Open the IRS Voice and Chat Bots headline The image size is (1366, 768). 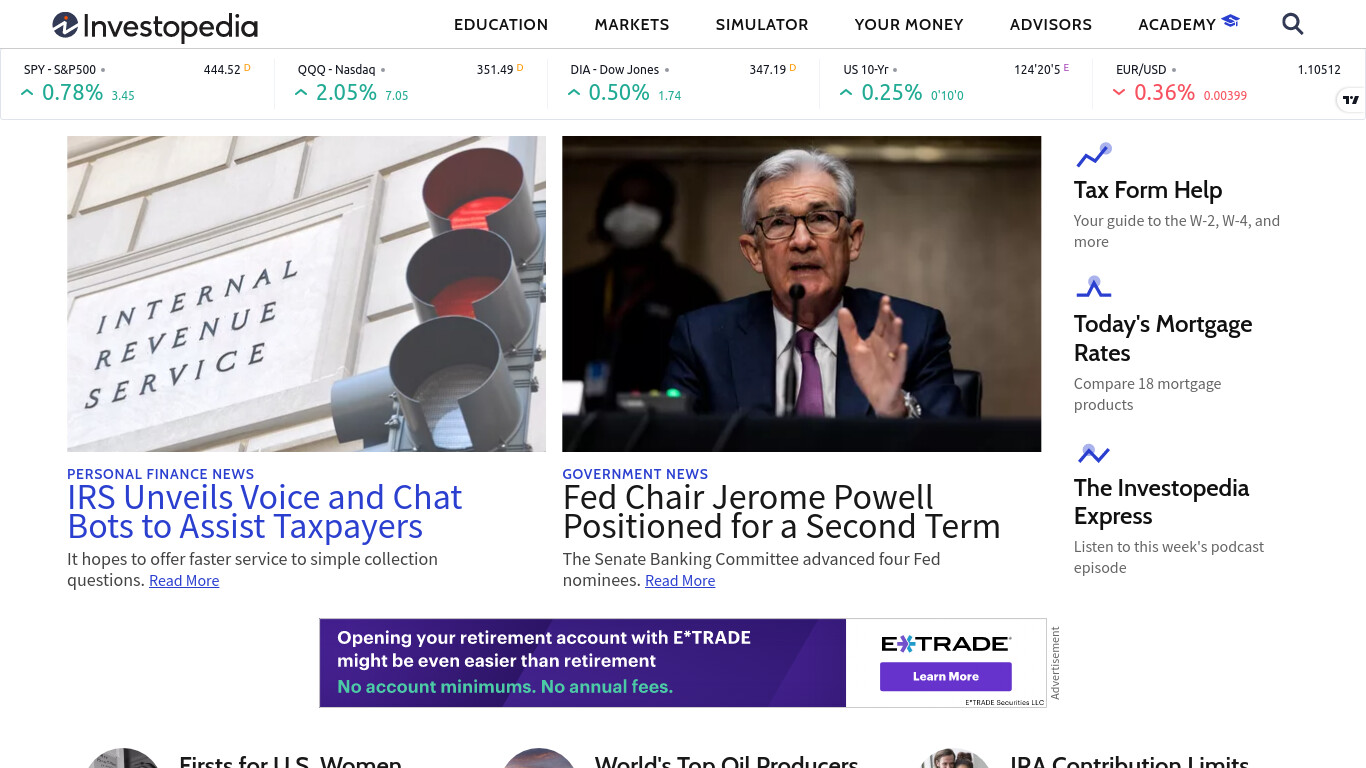pos(265,512)
